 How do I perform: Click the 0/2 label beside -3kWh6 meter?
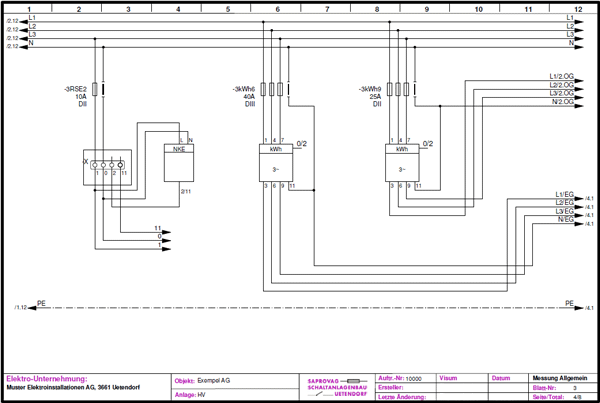point(302,144)
